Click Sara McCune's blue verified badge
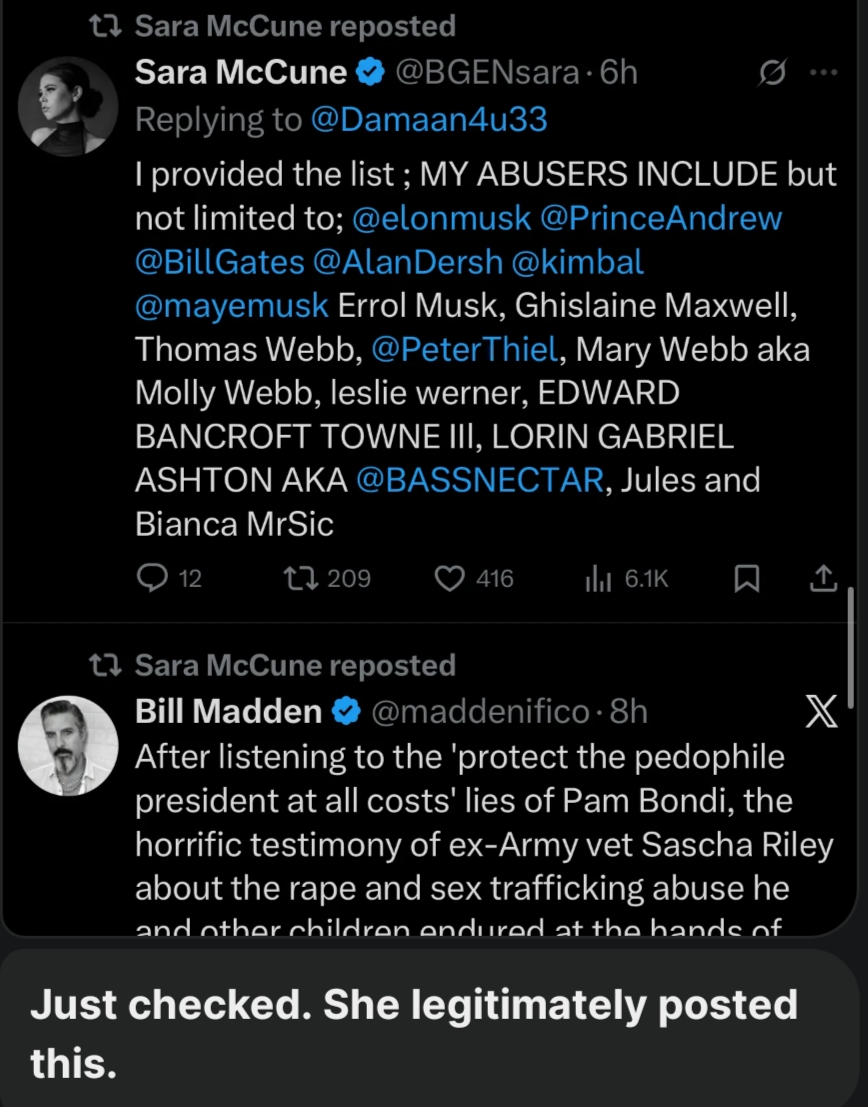868x1107 pixels. point(369,72)
